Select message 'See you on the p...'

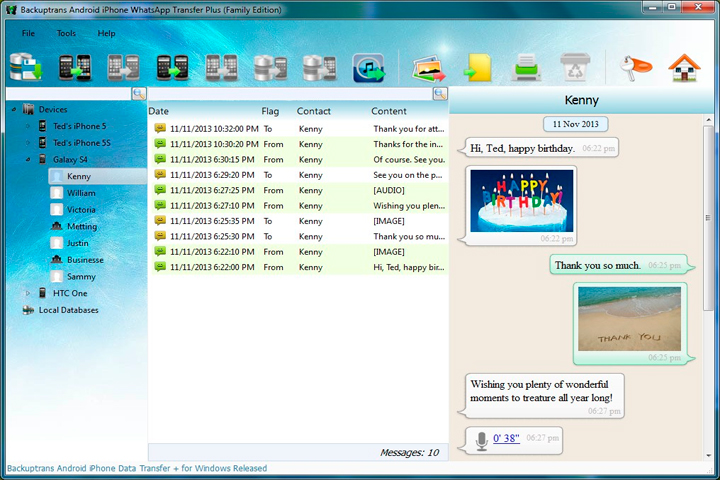point(300,175)
